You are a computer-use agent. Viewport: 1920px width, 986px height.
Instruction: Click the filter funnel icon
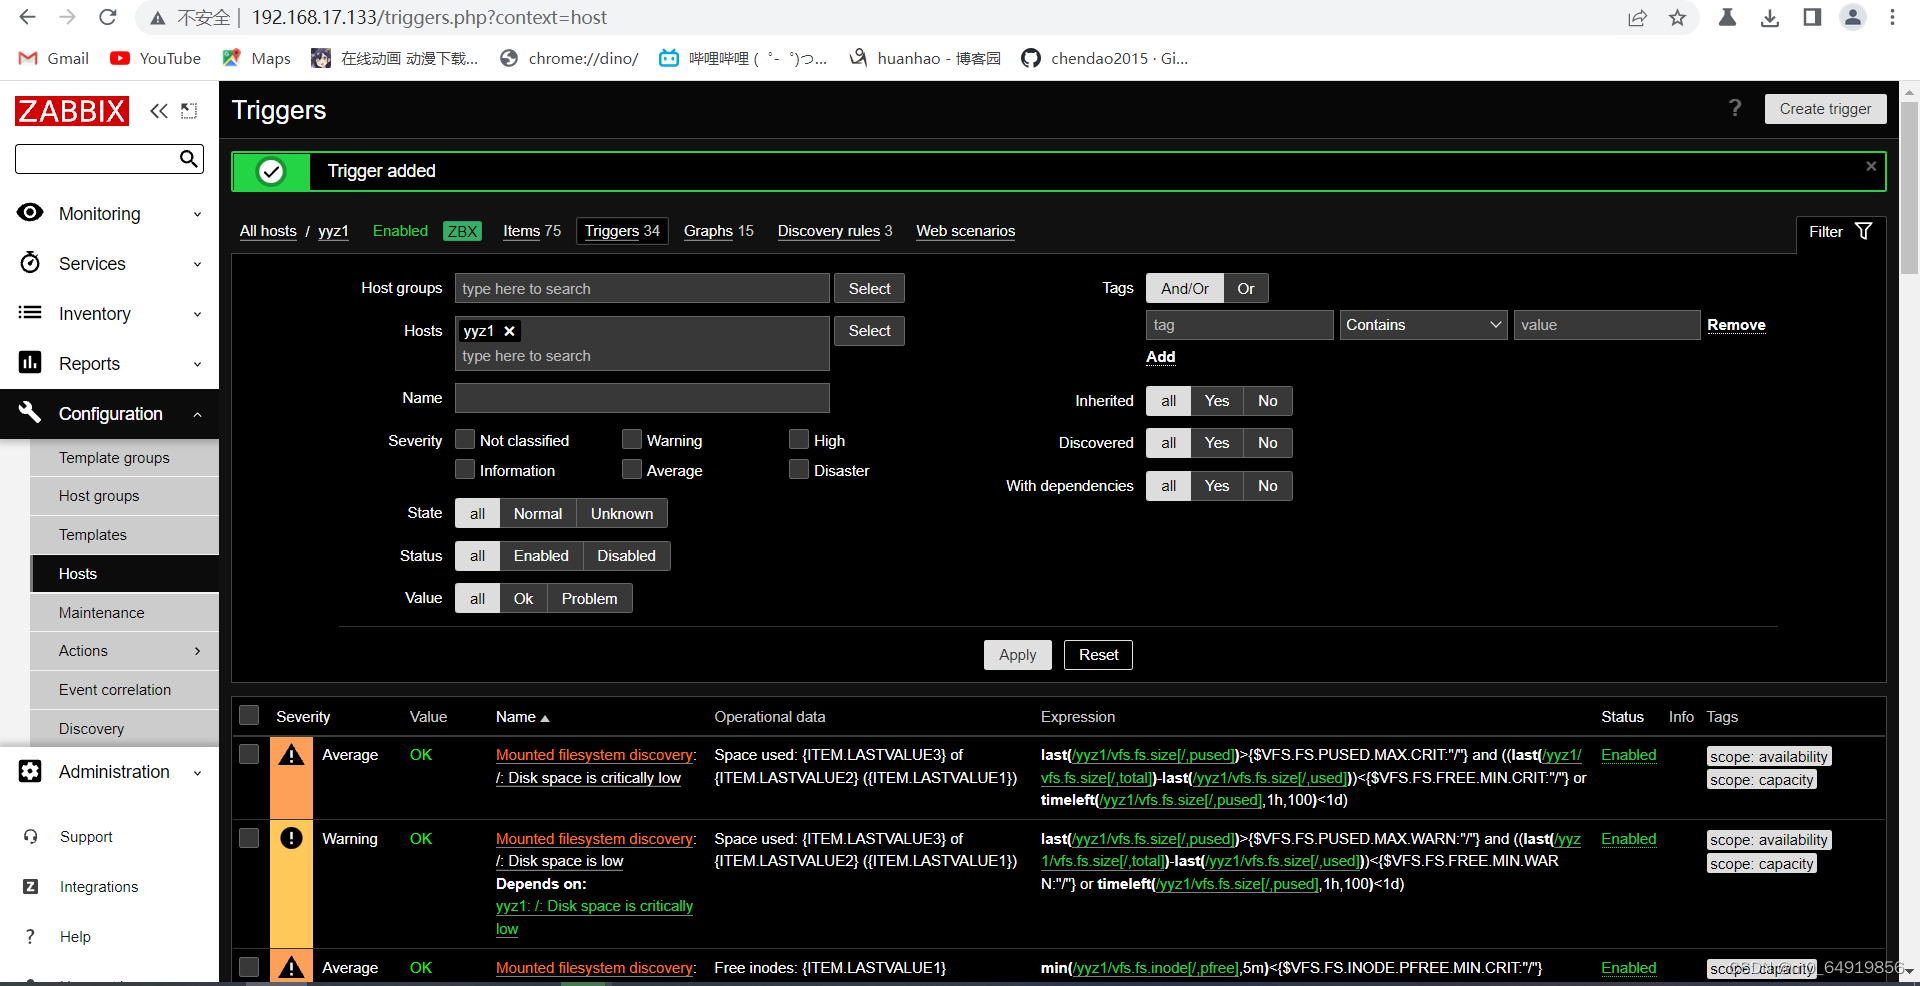[x=1864, y=231]
